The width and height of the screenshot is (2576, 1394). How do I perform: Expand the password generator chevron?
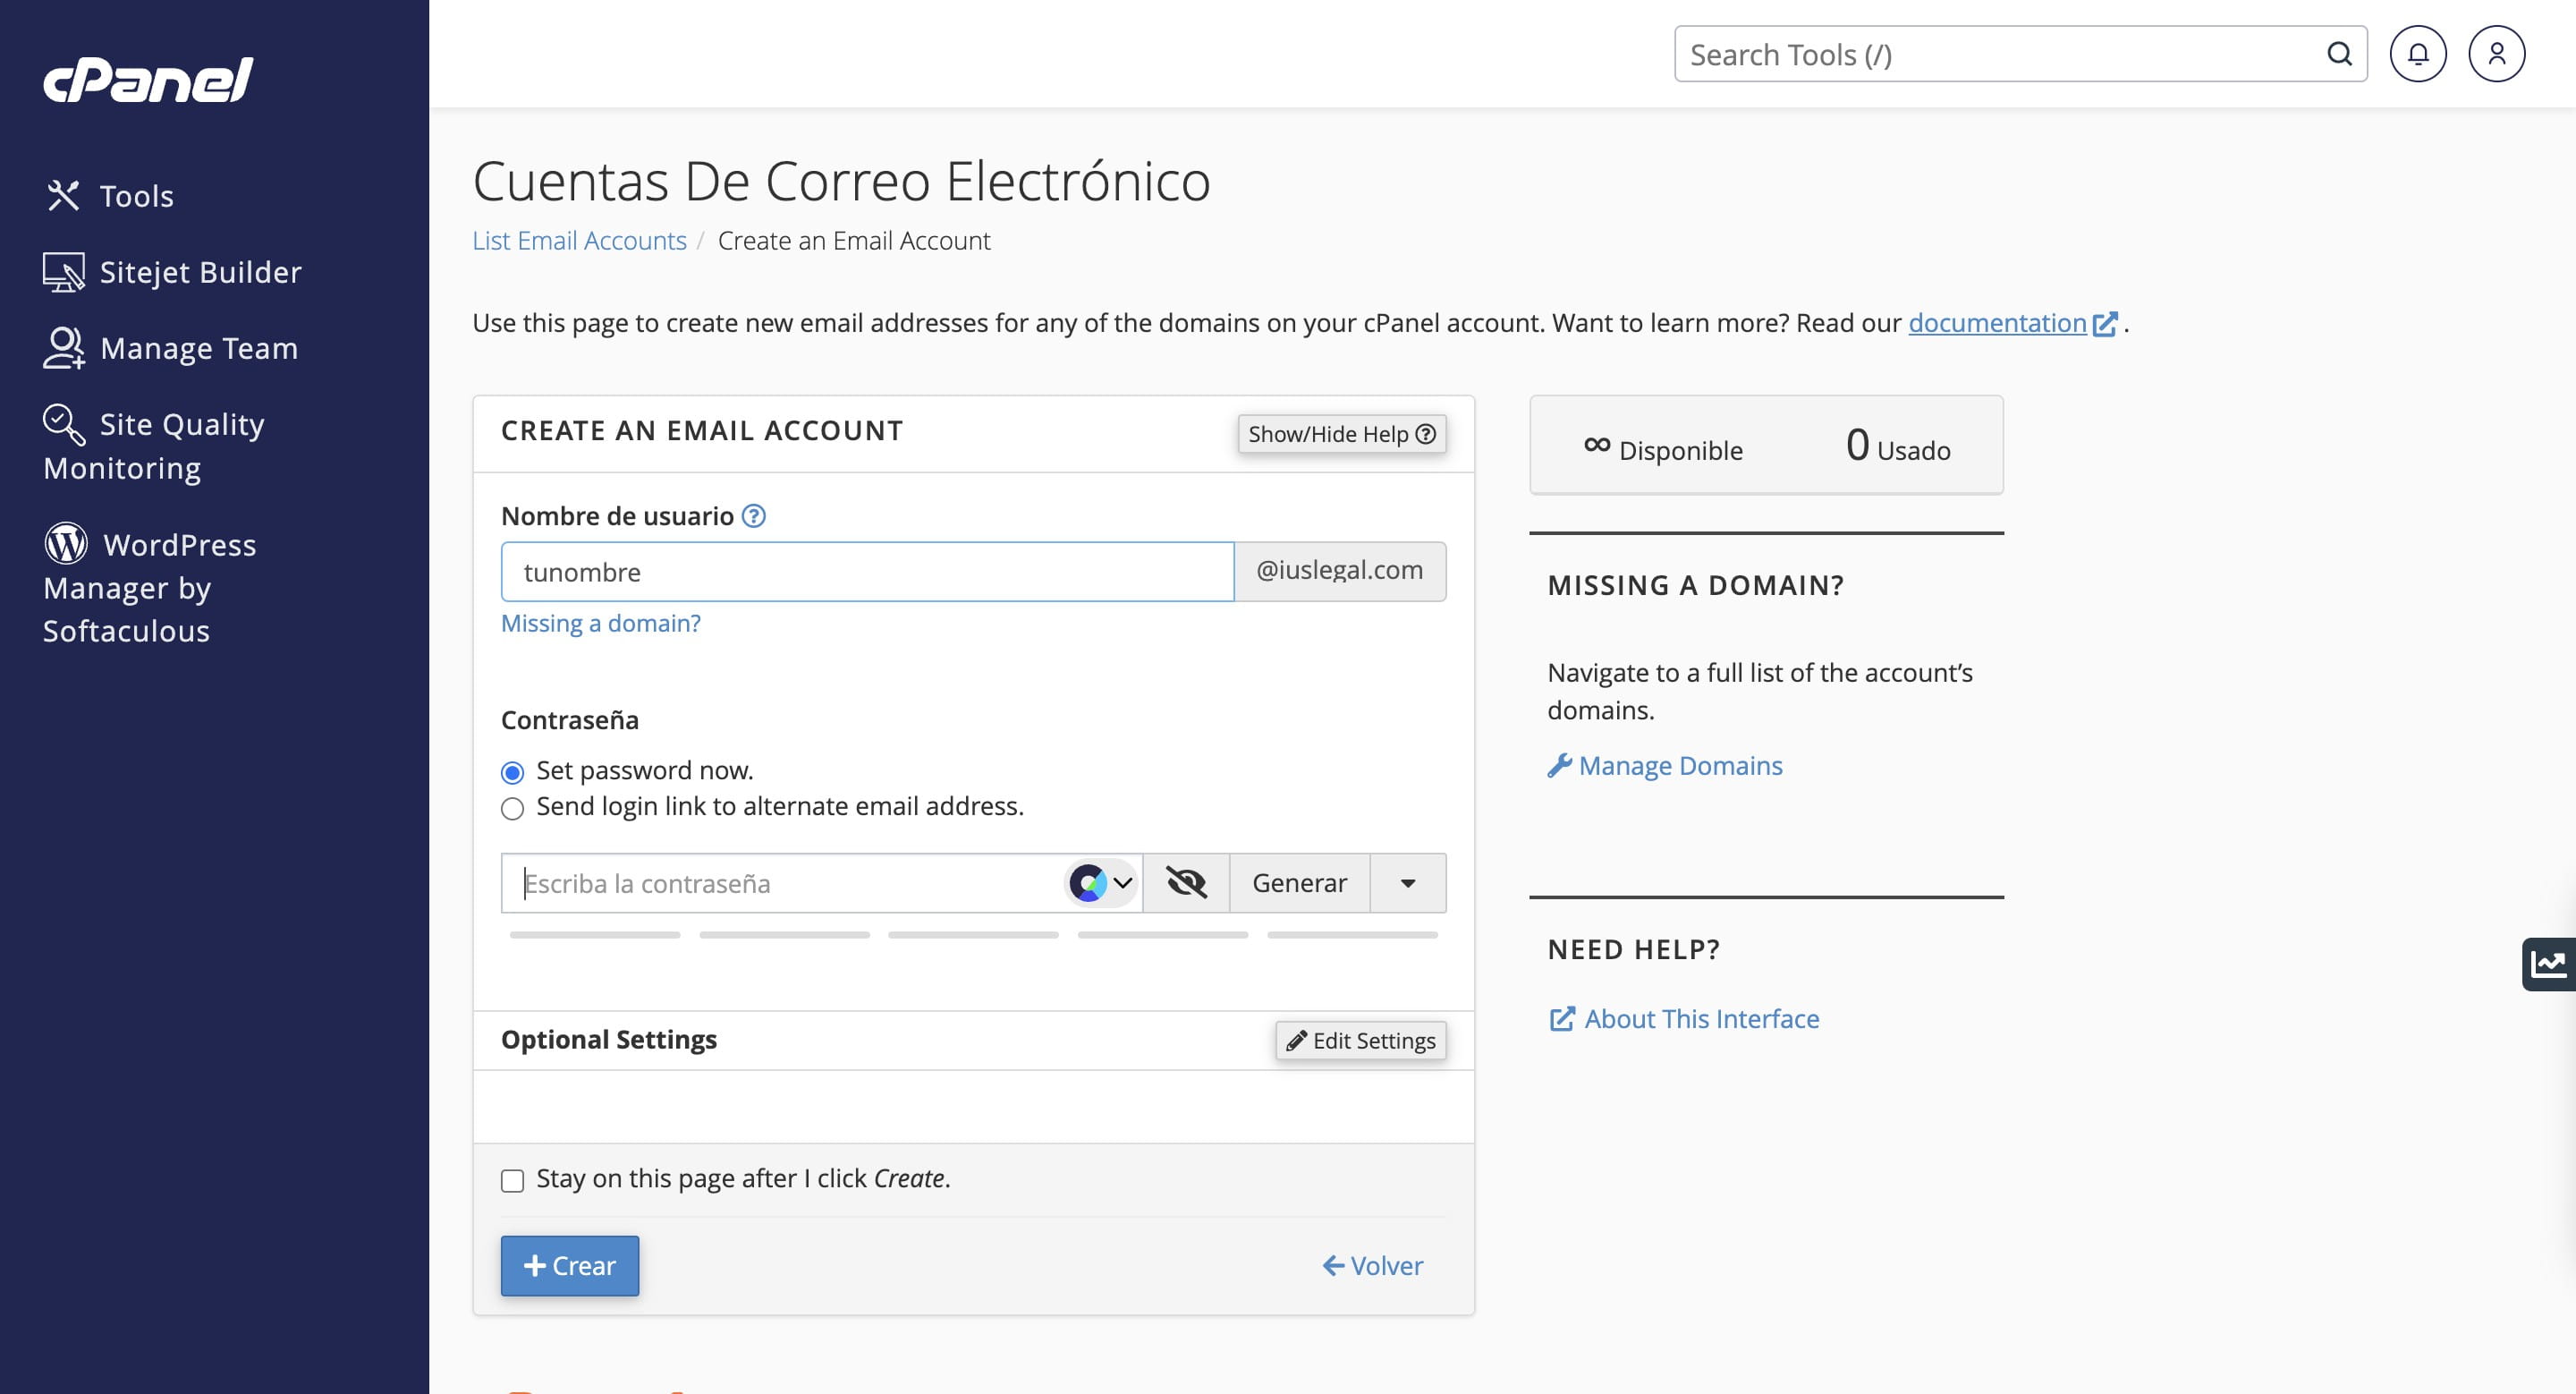point(1122,883)
